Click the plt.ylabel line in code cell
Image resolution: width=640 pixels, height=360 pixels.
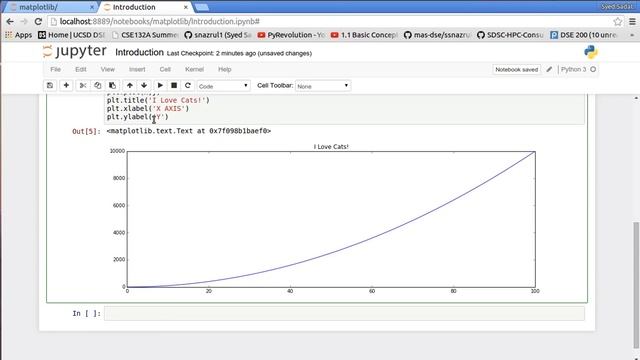(x=138, y=117)
